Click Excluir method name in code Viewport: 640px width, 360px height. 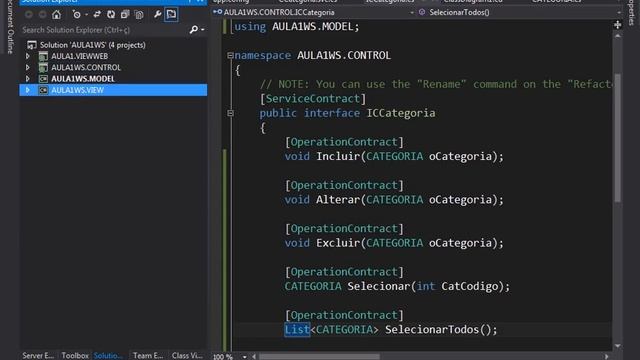338,243
